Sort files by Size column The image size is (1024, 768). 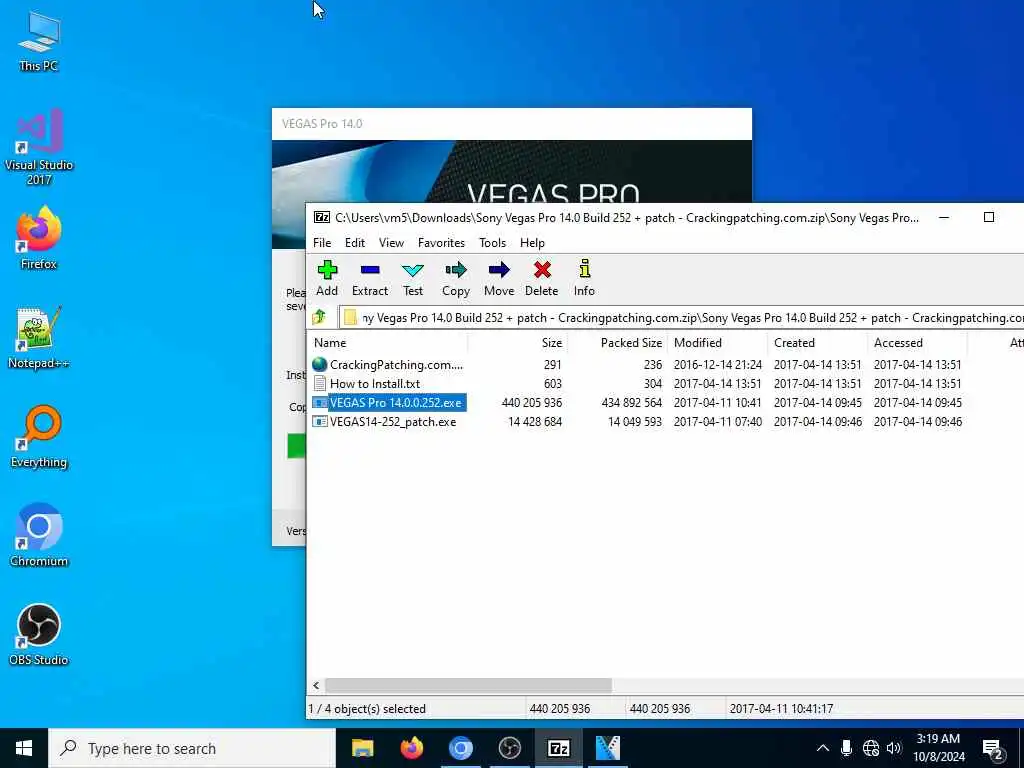pyautogui.click(x=517, y=343)
